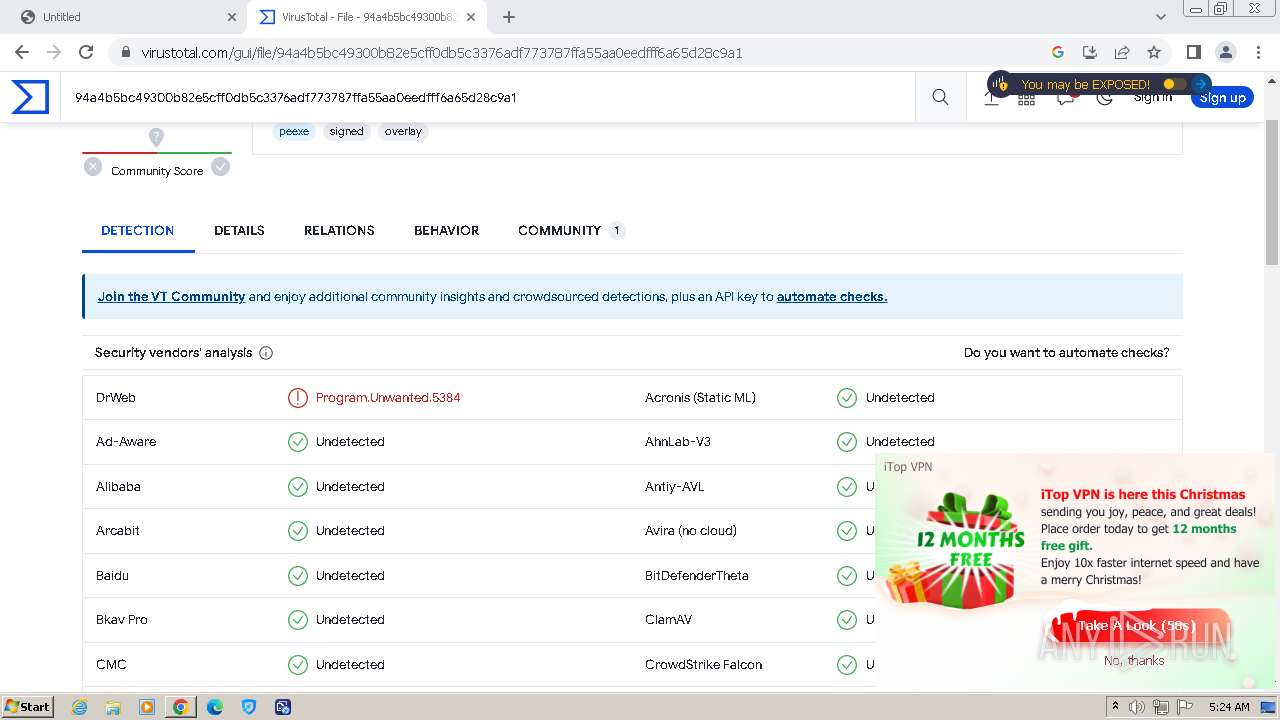
Task: Close the VirusTotal browser tab
Action: (x=471, y=17)
